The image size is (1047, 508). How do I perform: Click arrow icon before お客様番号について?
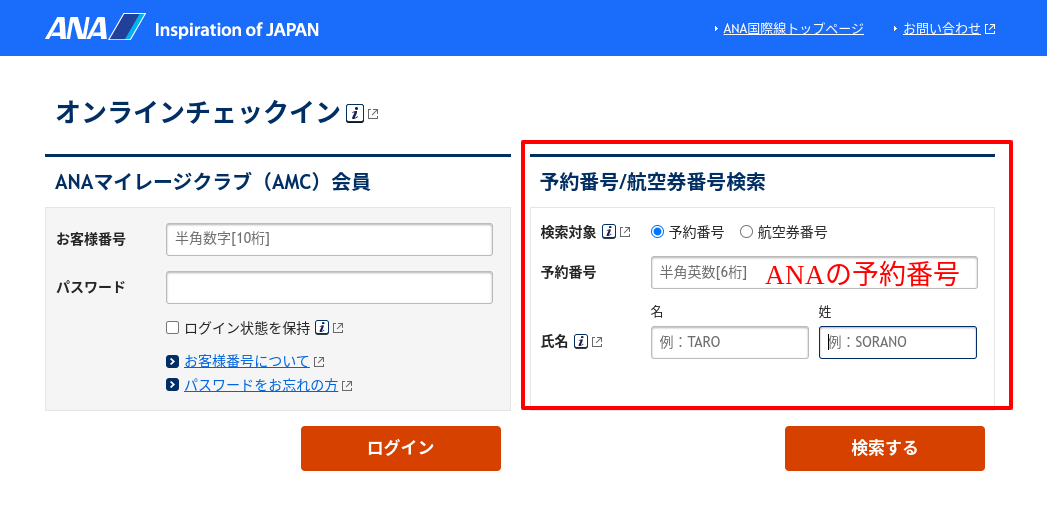(172, 362)
